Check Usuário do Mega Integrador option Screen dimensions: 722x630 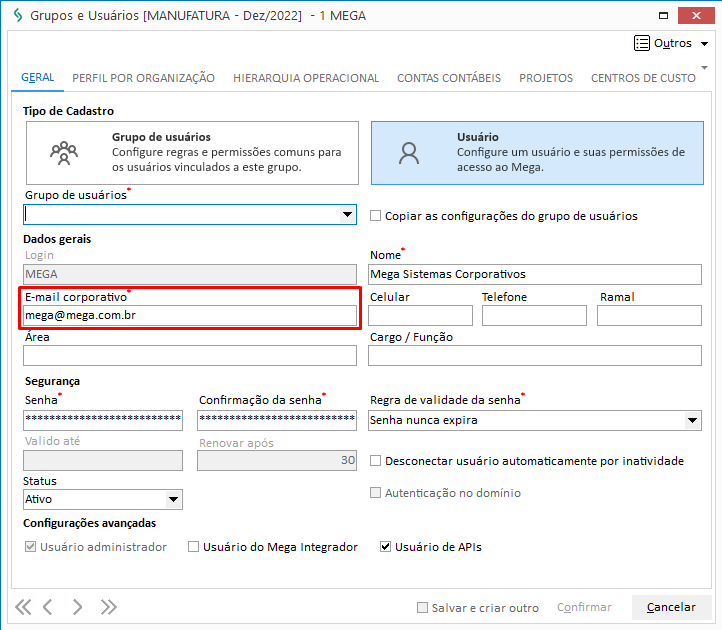[x=193, y=547]
